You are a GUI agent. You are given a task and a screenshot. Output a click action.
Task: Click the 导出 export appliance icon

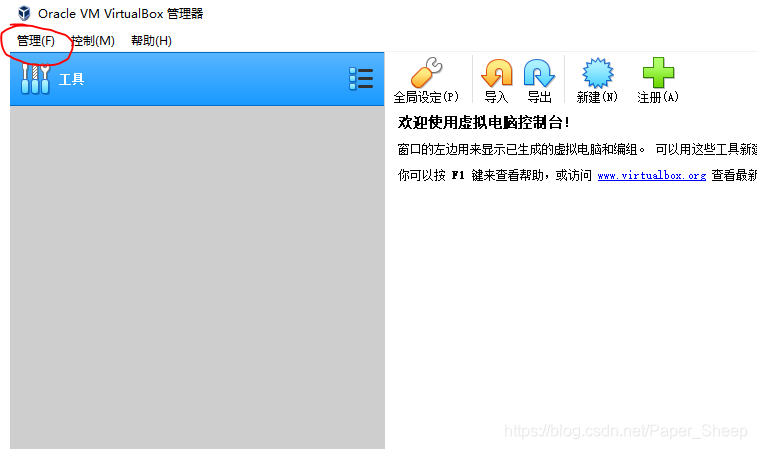(539, 73)
